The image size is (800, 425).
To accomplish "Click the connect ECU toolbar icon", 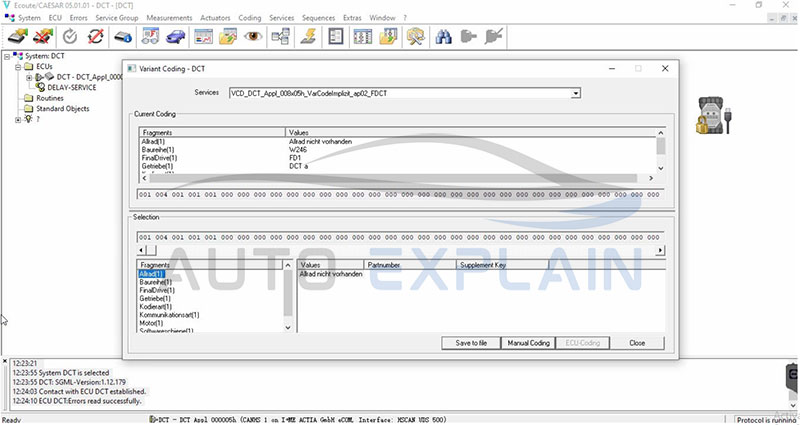I will coord(18,37).
